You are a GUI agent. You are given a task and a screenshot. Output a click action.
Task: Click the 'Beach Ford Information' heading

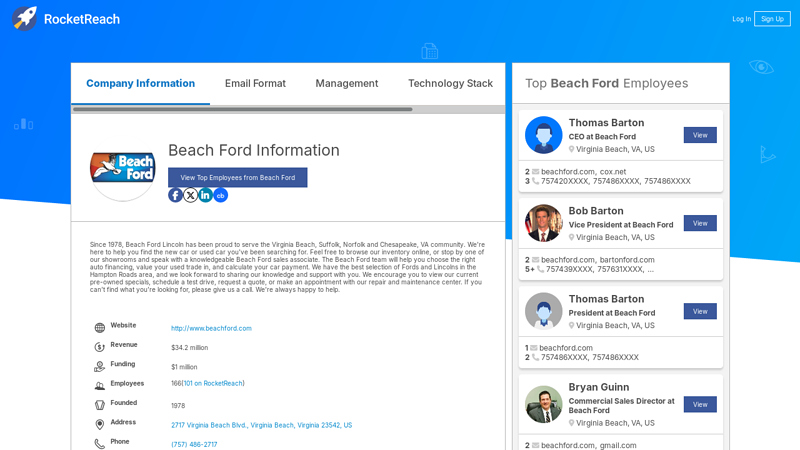coord(254,150)
